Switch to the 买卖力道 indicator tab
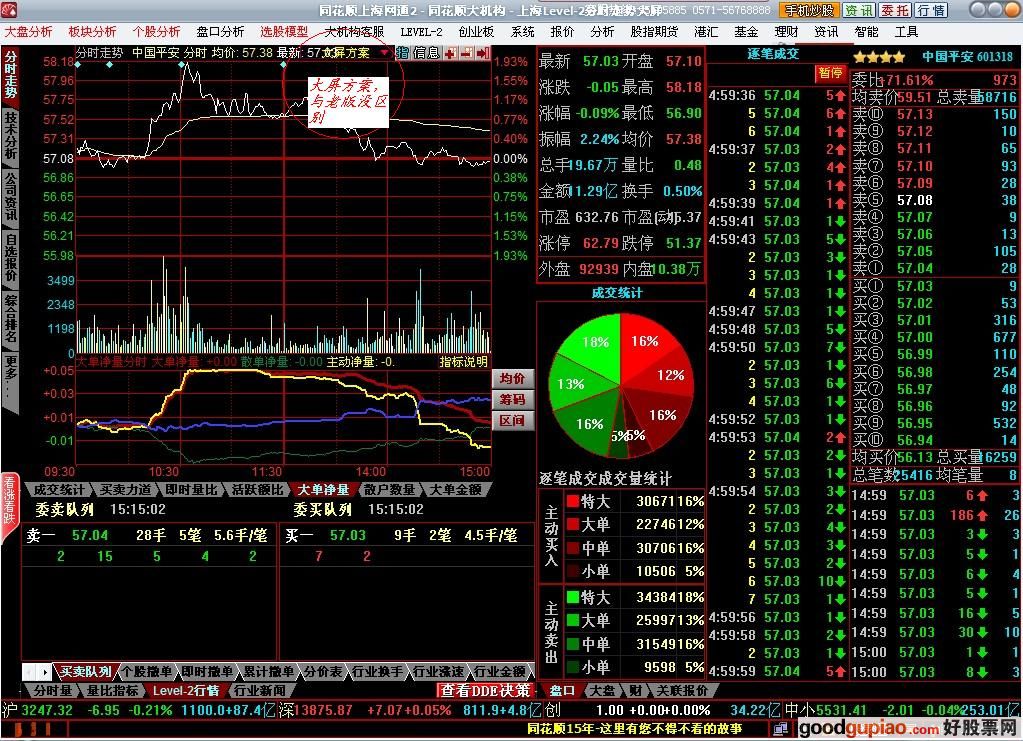This screenshot has height=741, width=1023. coord(126,489)
